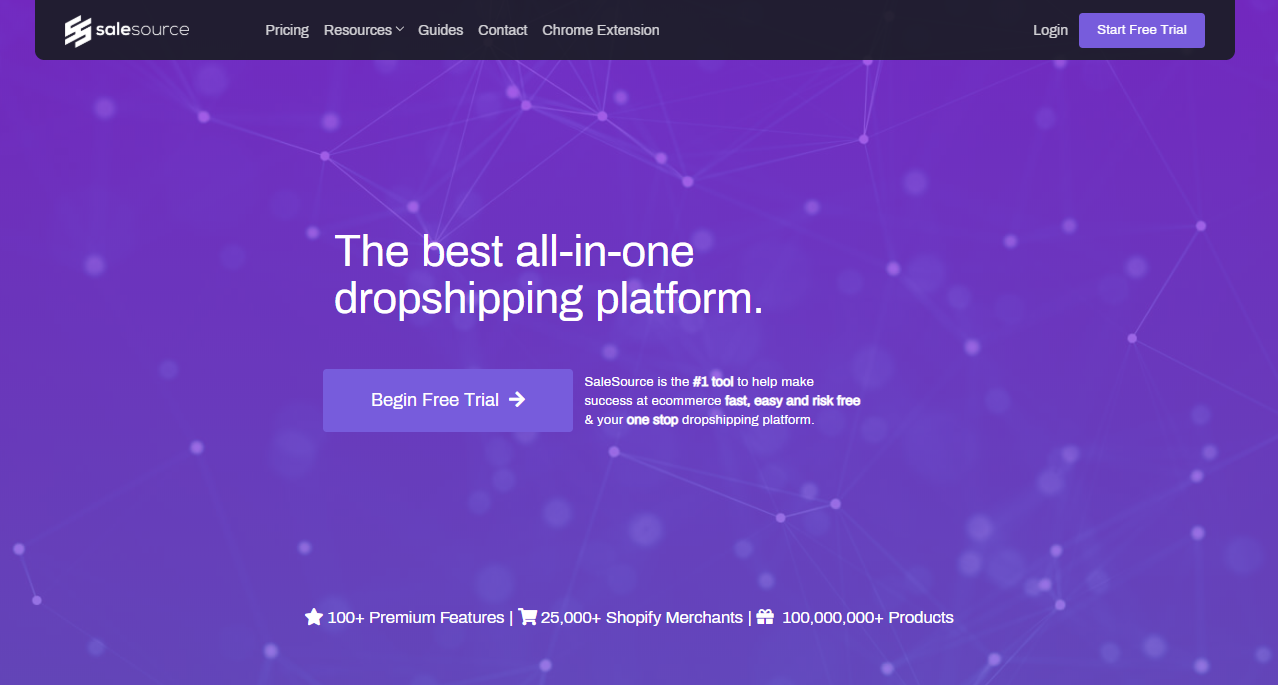Click the "one stop" bold text

(652, 420)
